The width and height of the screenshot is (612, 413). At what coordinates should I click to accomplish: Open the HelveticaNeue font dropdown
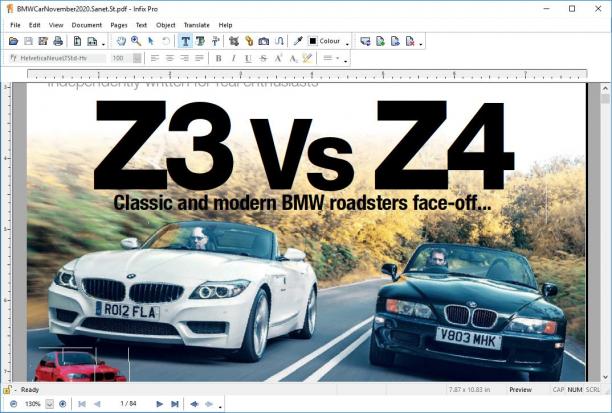(57, 58)
